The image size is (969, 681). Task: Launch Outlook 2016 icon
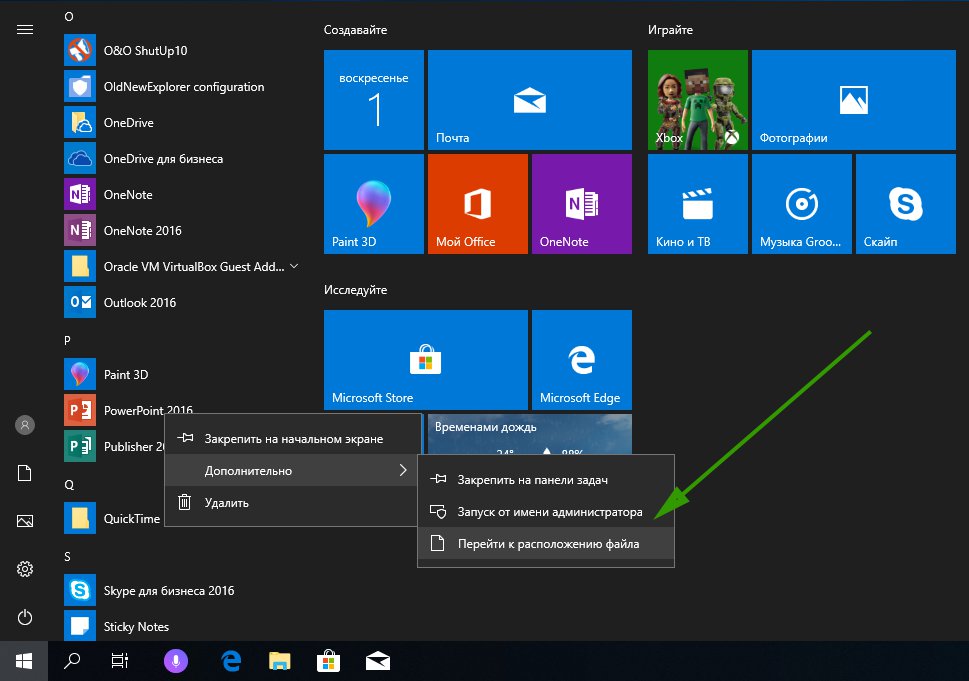click(80, 302)
